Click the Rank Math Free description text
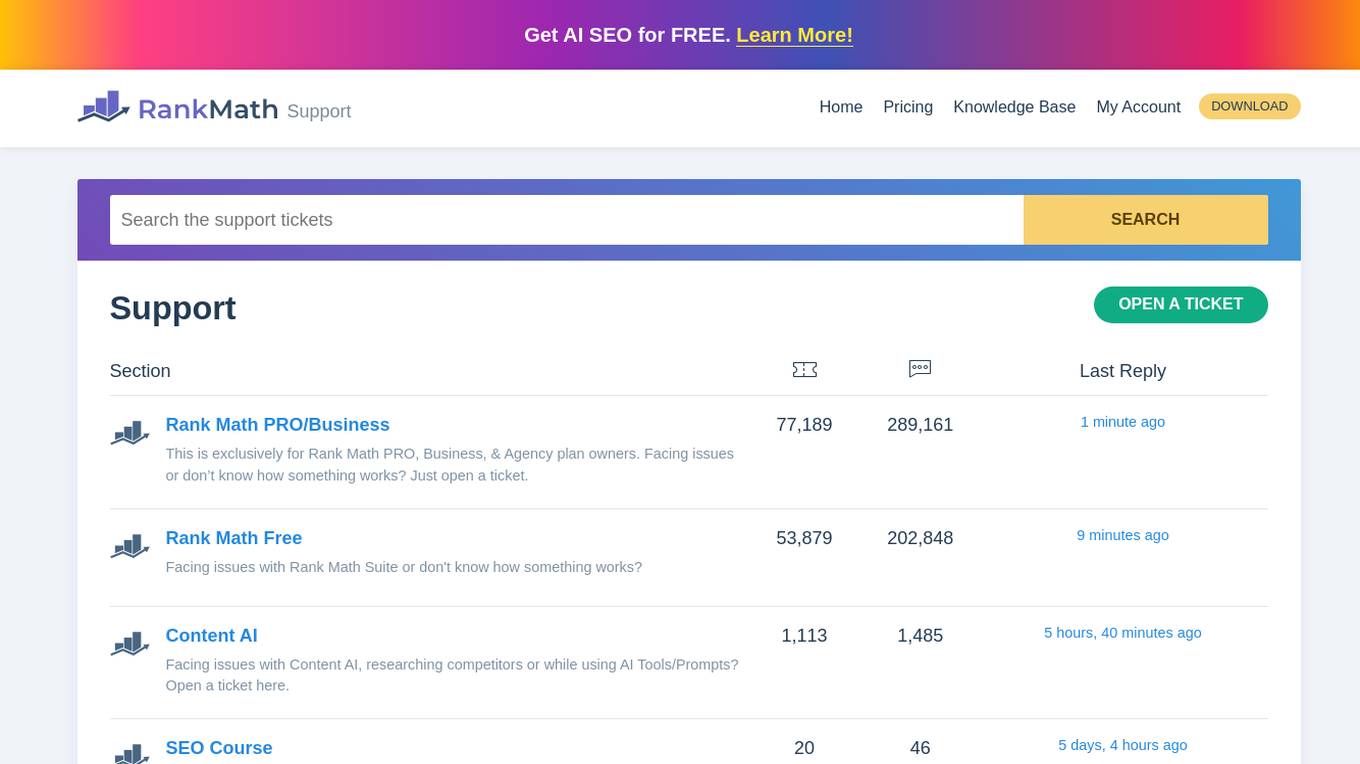 coord(403,567)
